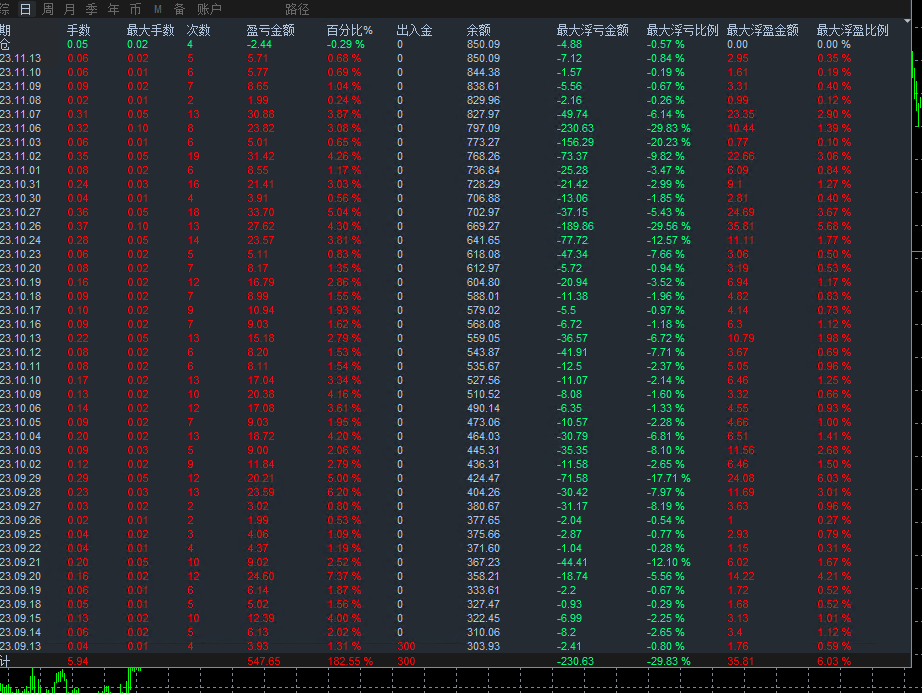Viewport: 922px width, 693px height.
Task: Click the 最大手数 column header
Action: pos(151,30)
